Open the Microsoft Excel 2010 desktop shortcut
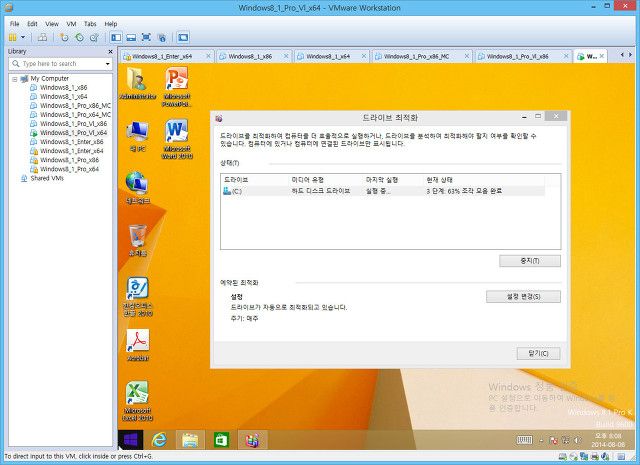This screenshot has width=640, height=465. coord(138,401)
